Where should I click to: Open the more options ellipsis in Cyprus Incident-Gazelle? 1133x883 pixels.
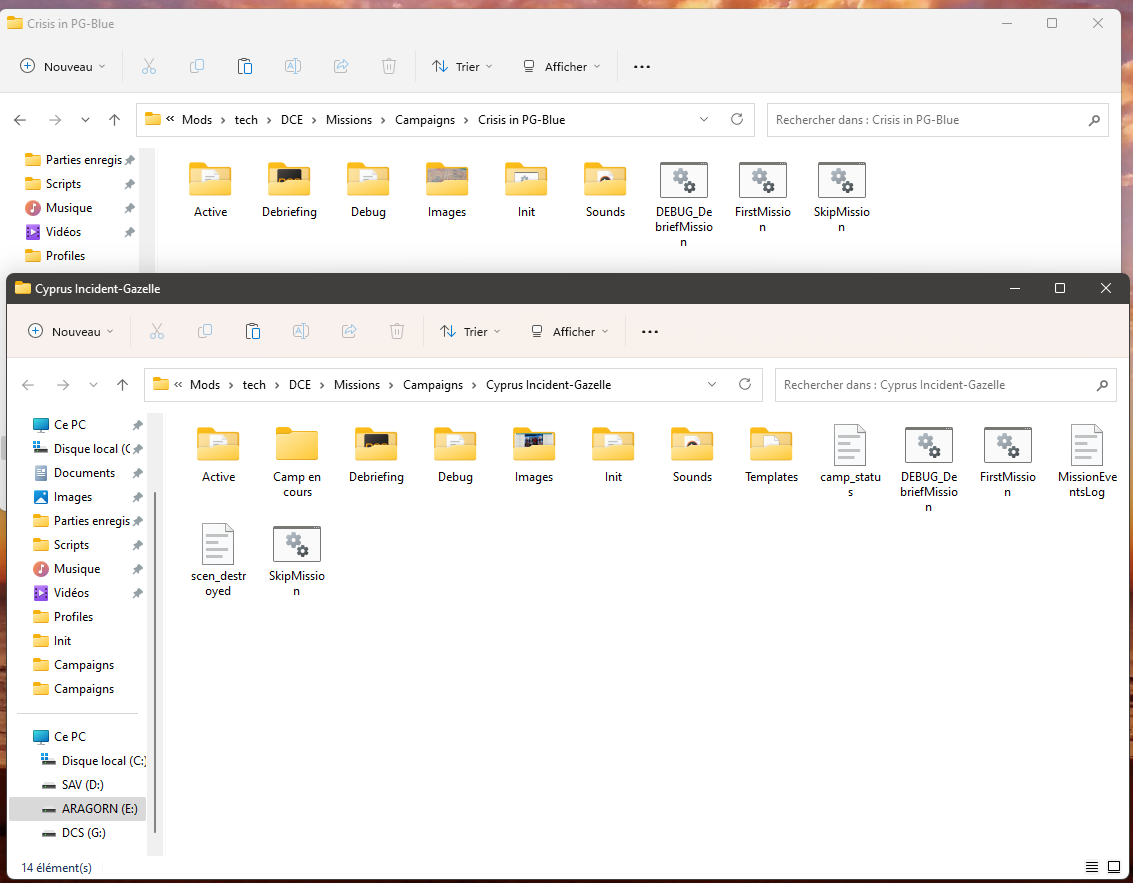pyautogui.click(x=650, y=332)
